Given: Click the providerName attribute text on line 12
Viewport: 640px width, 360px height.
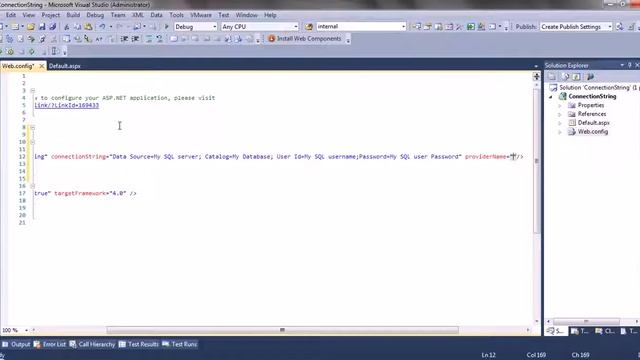Looking at the screenshot, I should point(485,157).
